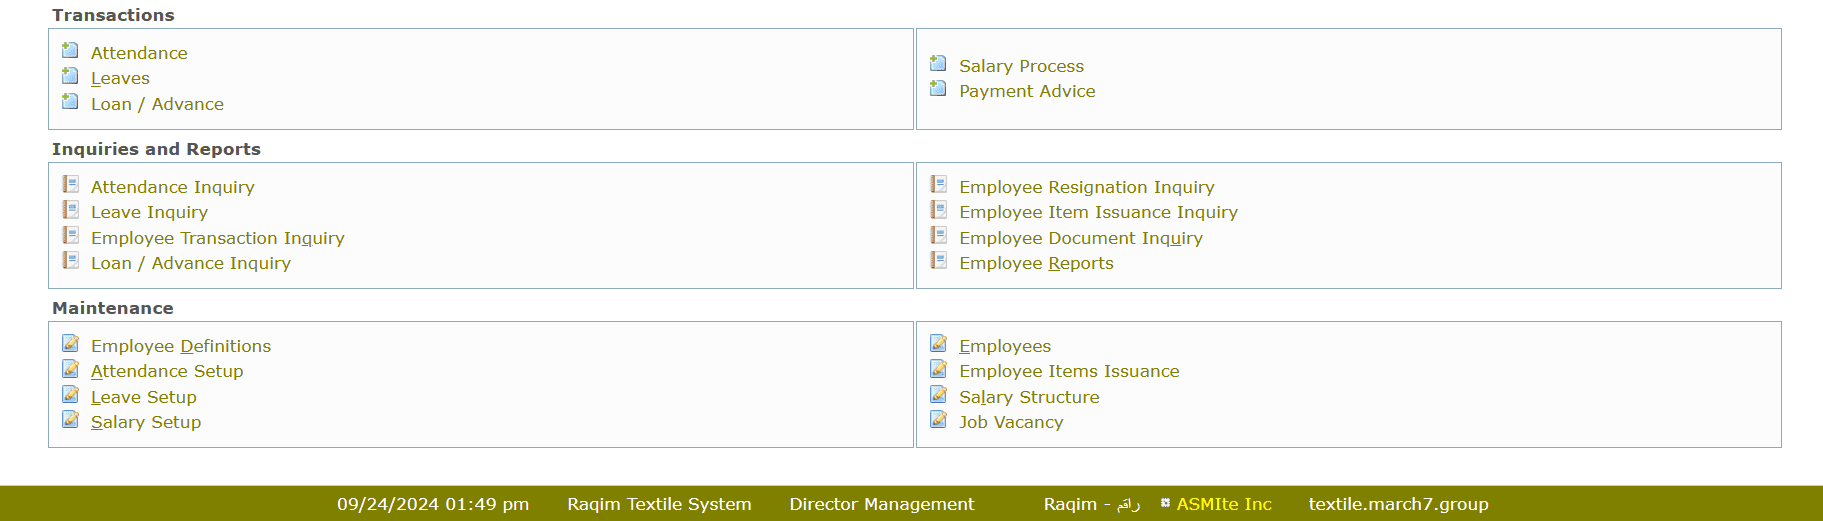Open Employee Transaction Inquiry
Viewport: 1823px width, 521px height.
(x=217, y=238)
